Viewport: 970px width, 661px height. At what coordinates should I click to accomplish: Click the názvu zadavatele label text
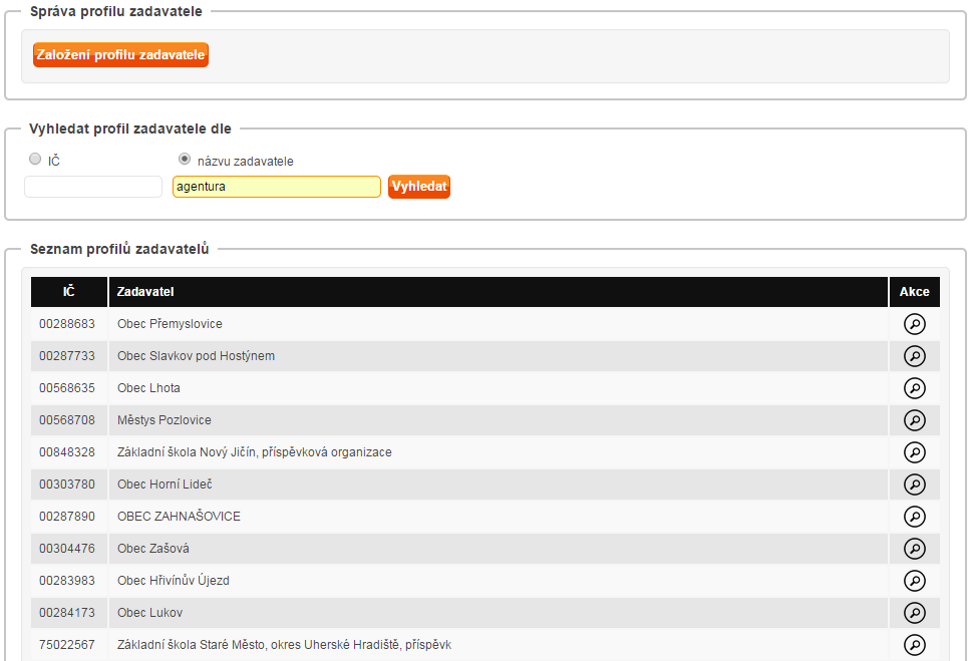[x=246, y=161]
